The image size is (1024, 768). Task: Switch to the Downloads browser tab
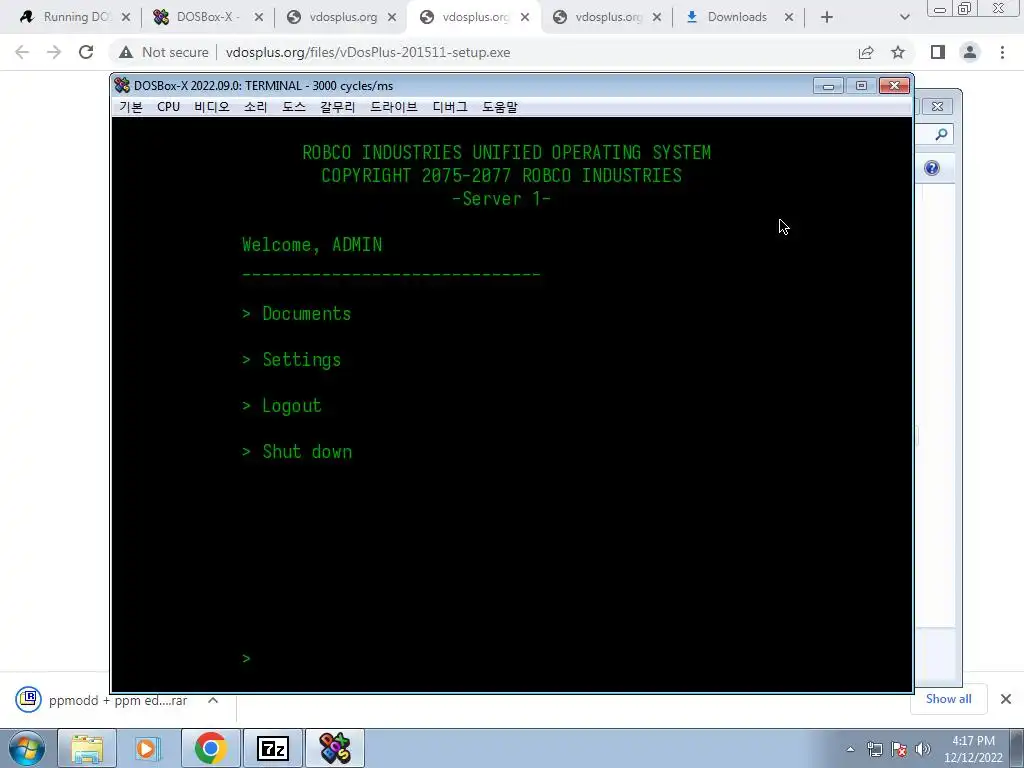tap(737, 17)
